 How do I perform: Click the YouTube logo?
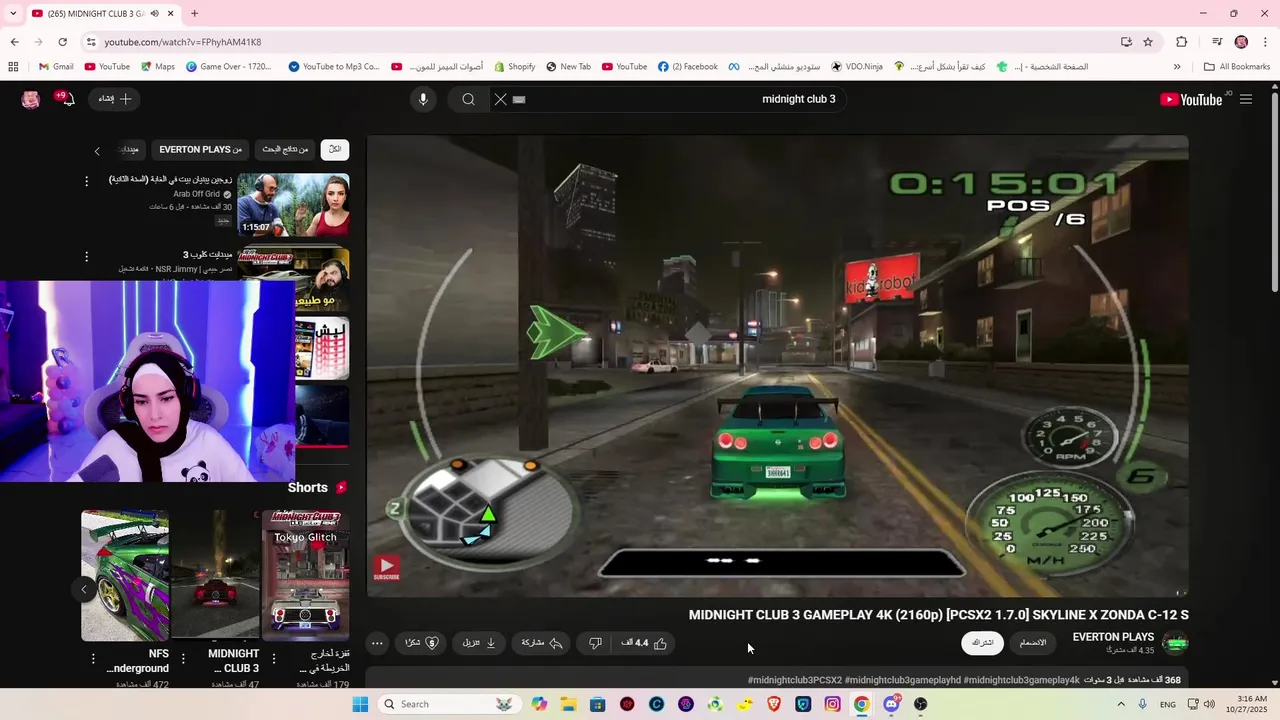[1191, 99]
